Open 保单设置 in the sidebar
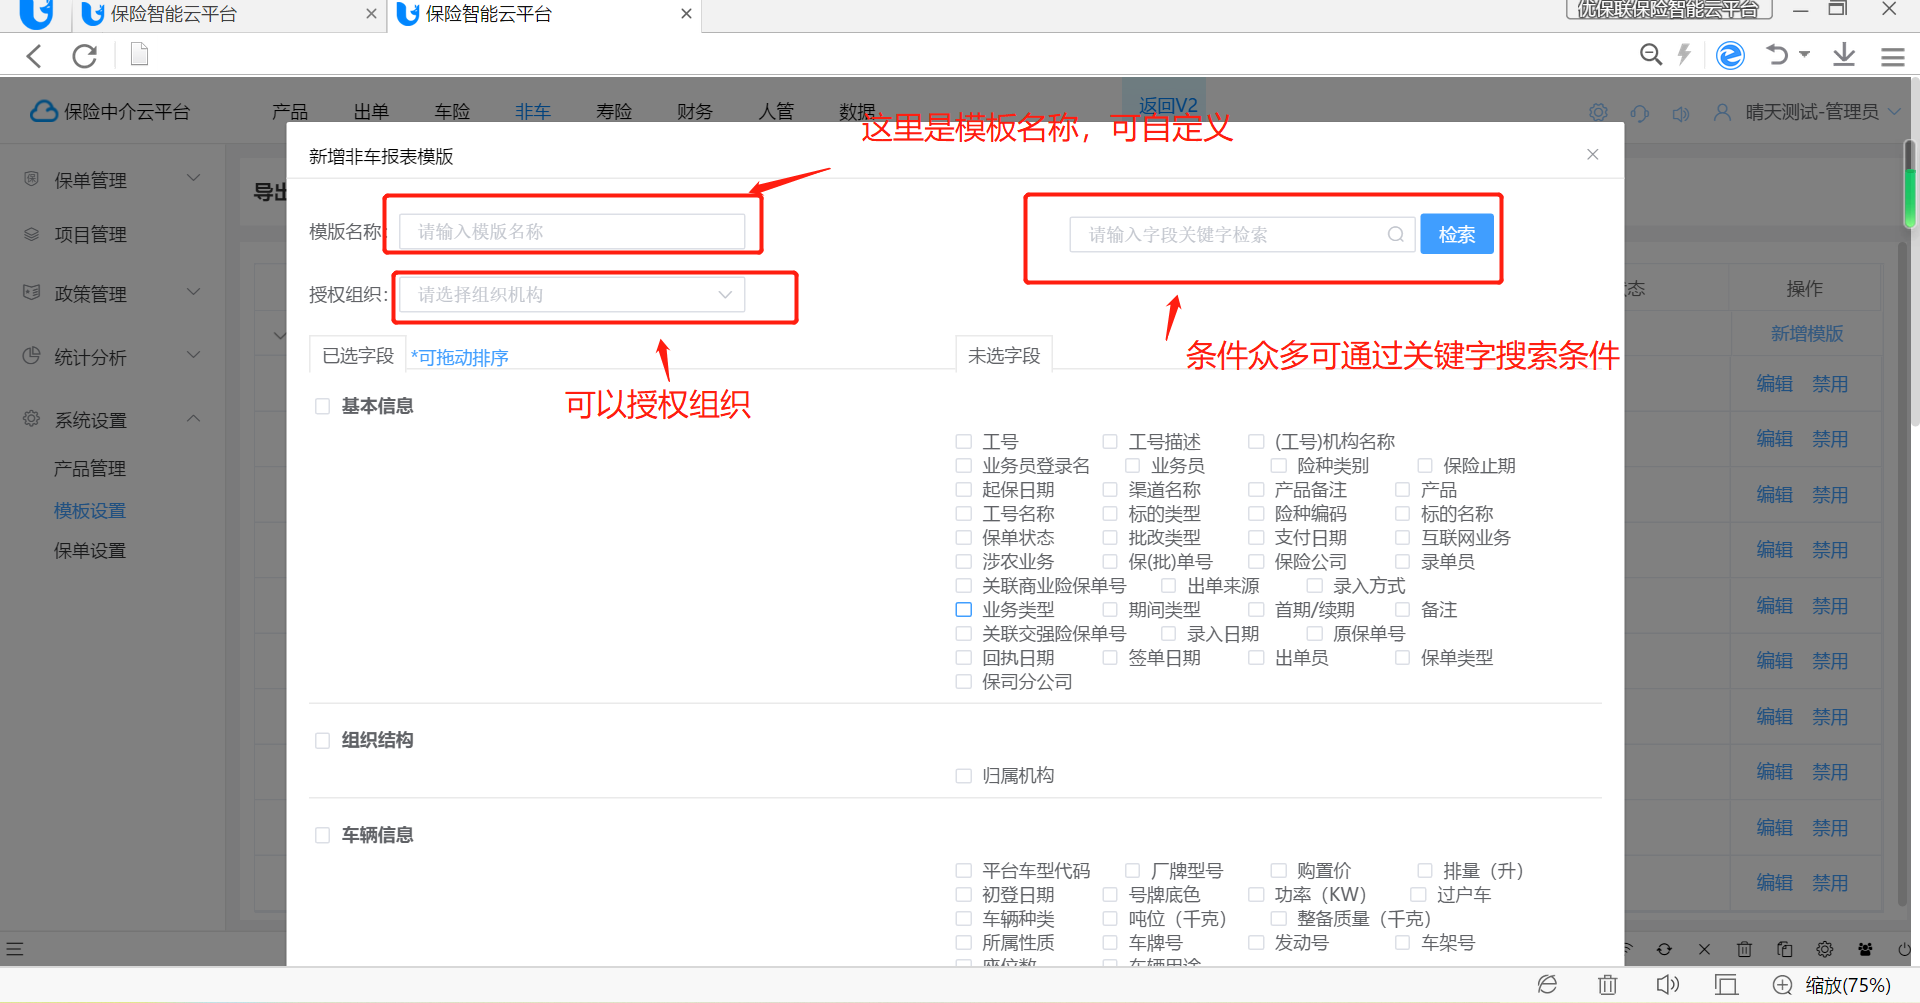Image resolution: width=1920 pixels, height=1003 pixels. tap(90, 551)
